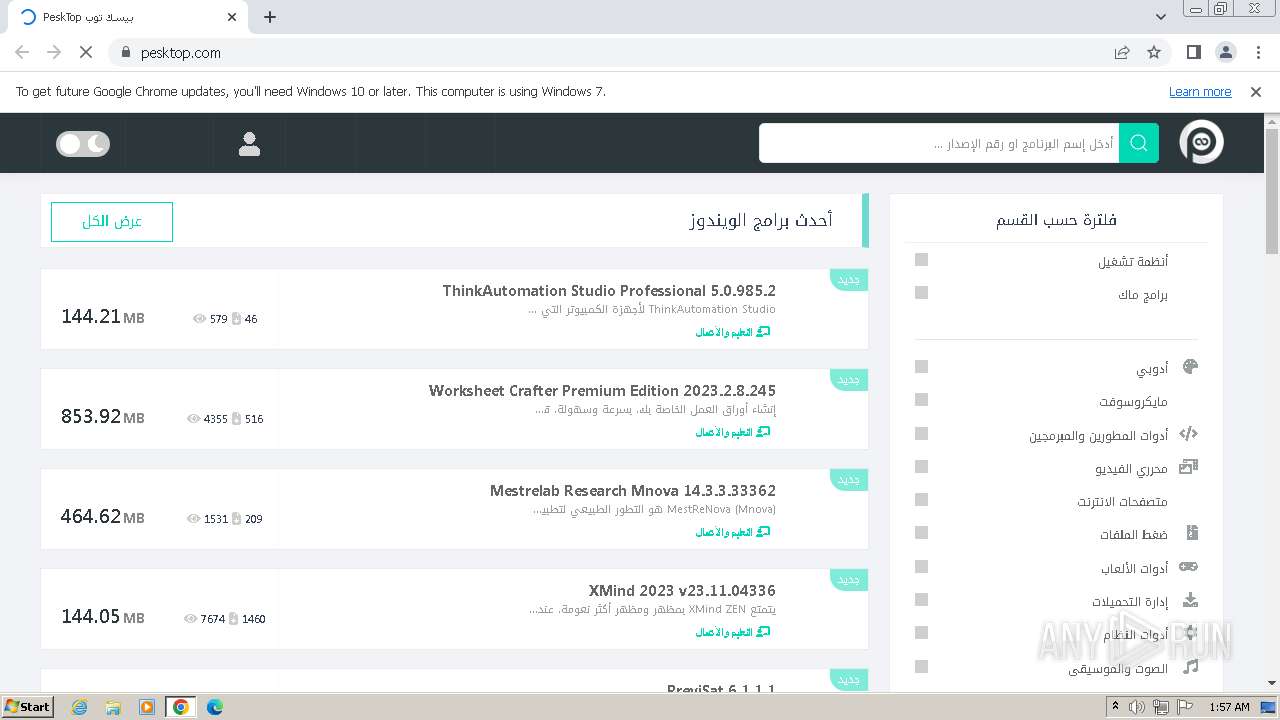Open the Chrome profile avatar
Image resolution: width=1280 pixels, height=720 pixels.
point(1226,52)
